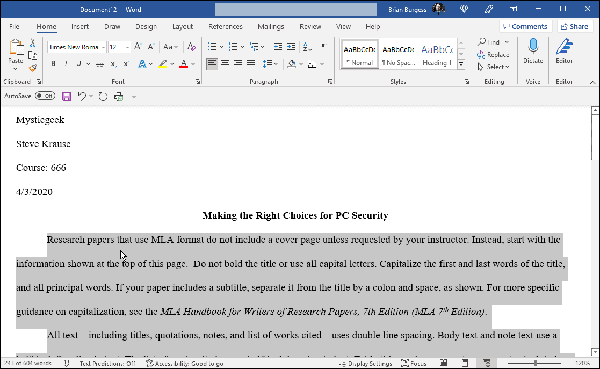The image size is (600, 369).
Task: Expand bullet list library arrow
Action: click(221, 47)
